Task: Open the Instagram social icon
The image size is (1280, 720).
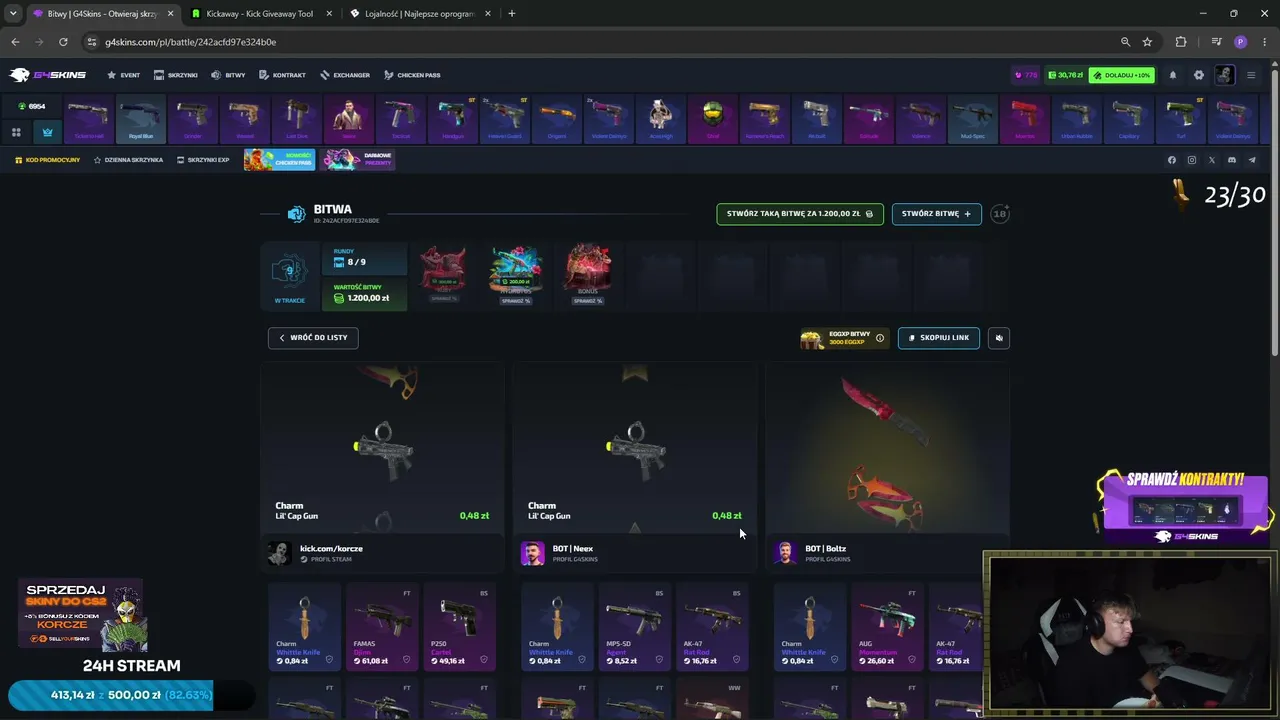Action: 1192,160
